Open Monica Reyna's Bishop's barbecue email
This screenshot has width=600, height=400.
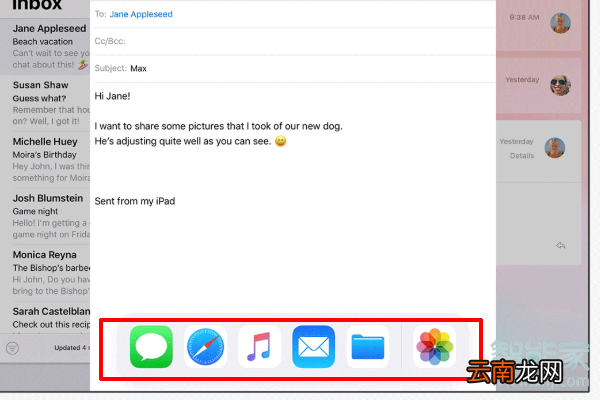pyautogui.click(x=45, y=273)
